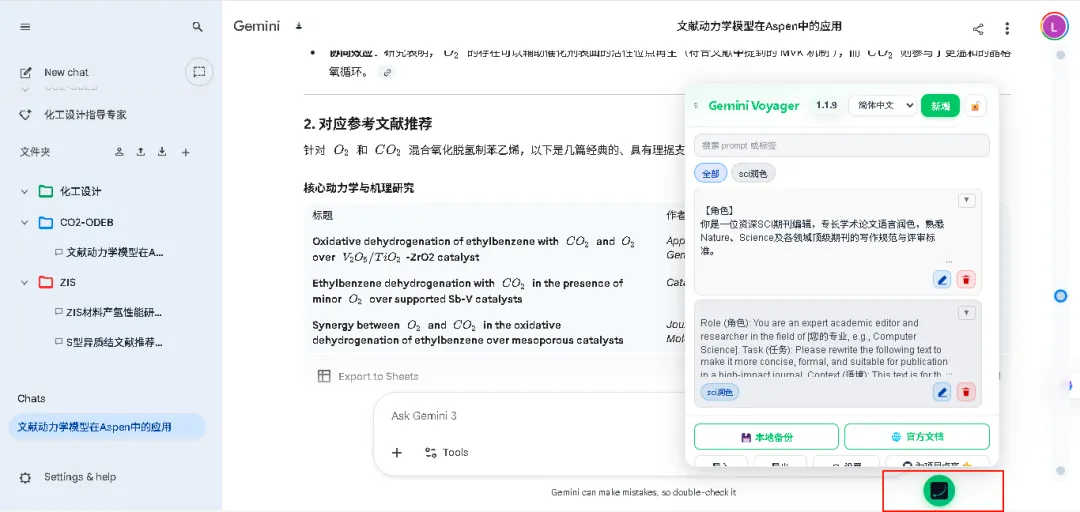Click the green 新增 button
Screen dimensions: 1080x512
pyautogui.click(x=940, y=105)
